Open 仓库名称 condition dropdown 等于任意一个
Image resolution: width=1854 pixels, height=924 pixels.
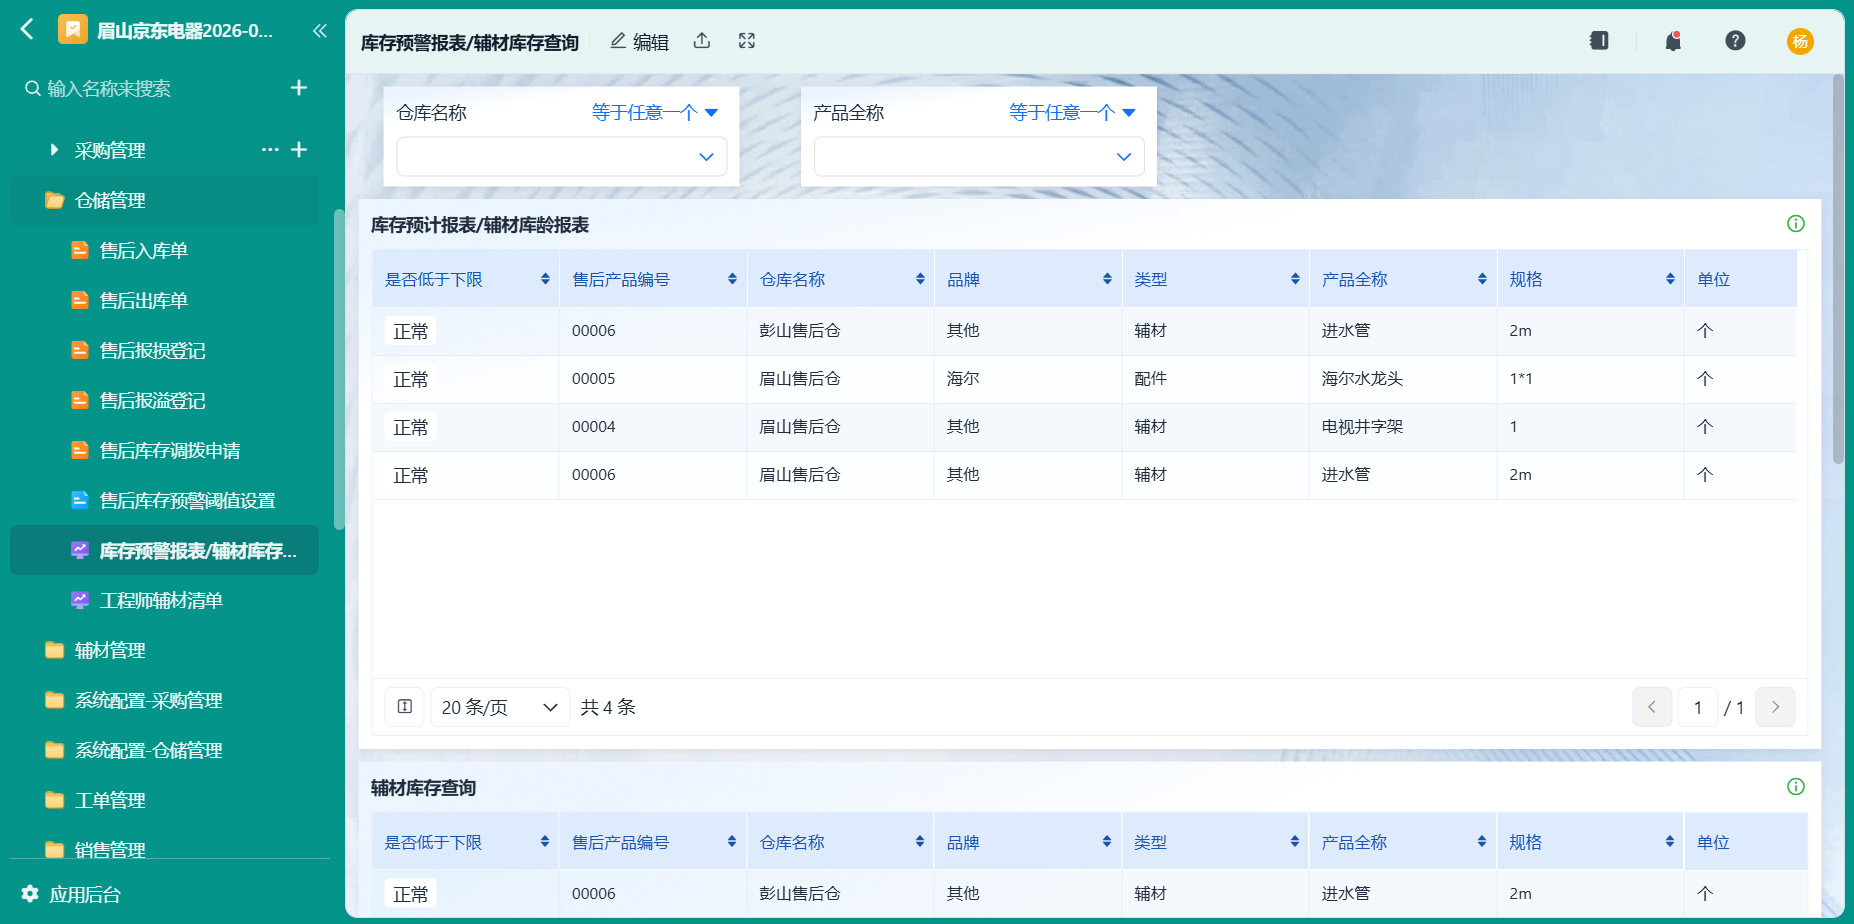(x=655, y=113)
